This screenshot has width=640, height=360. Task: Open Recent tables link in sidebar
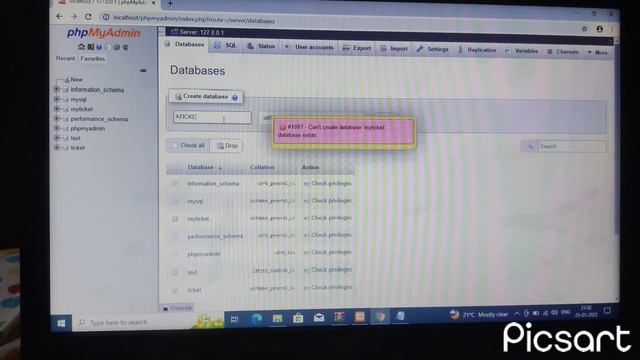click(x=65, y=58)
